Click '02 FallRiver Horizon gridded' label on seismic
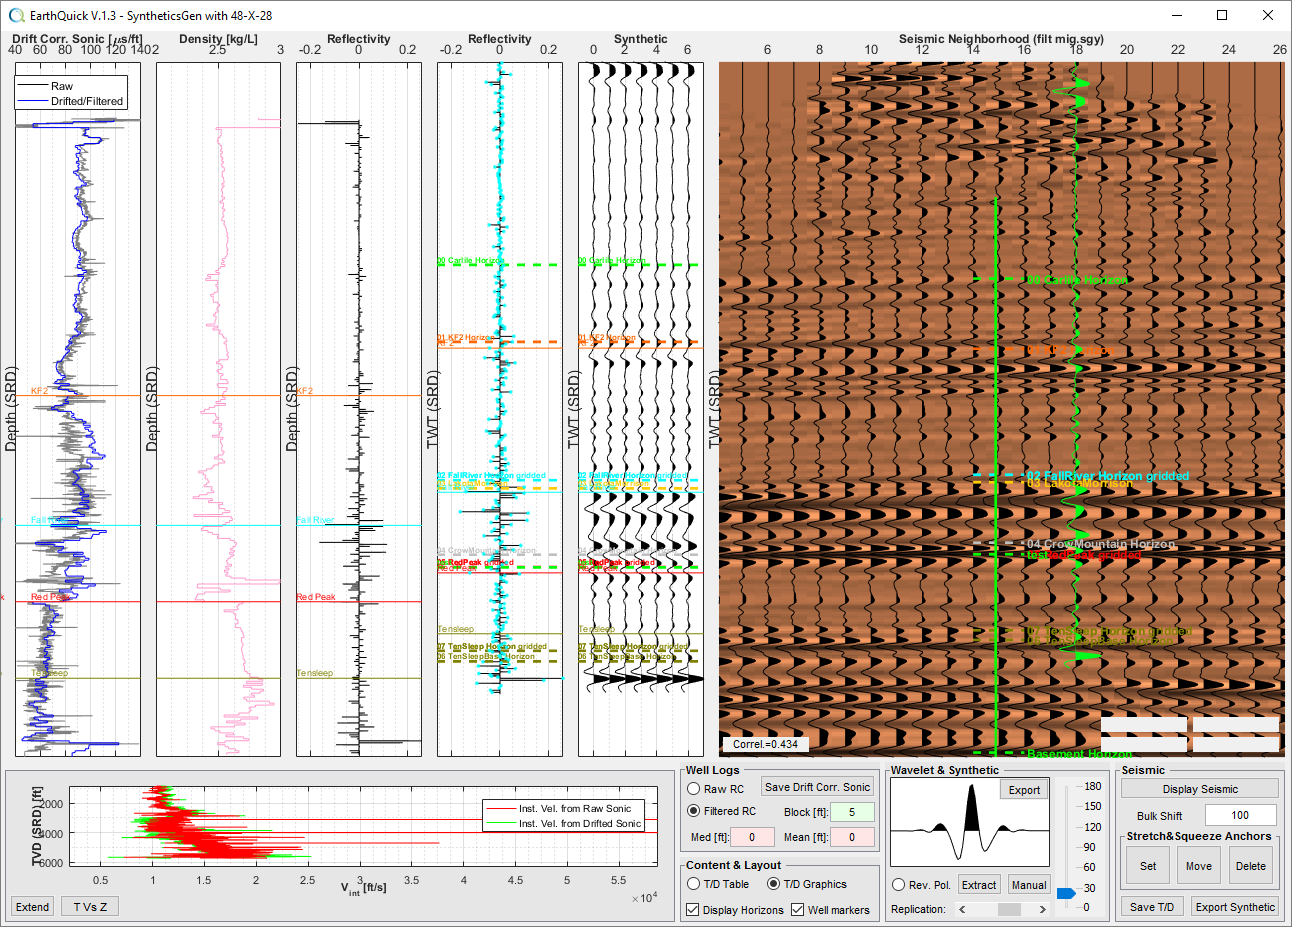This screenshot has height=927, width=1292. (1108, 476)
